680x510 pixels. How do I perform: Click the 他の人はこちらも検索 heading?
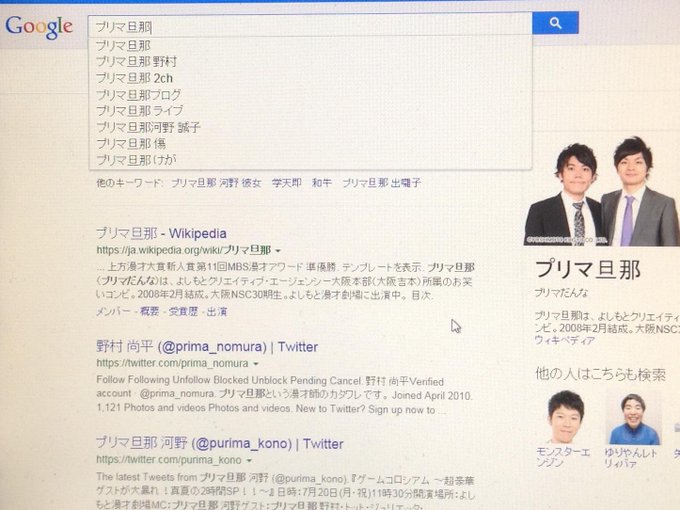coord(600,374)
